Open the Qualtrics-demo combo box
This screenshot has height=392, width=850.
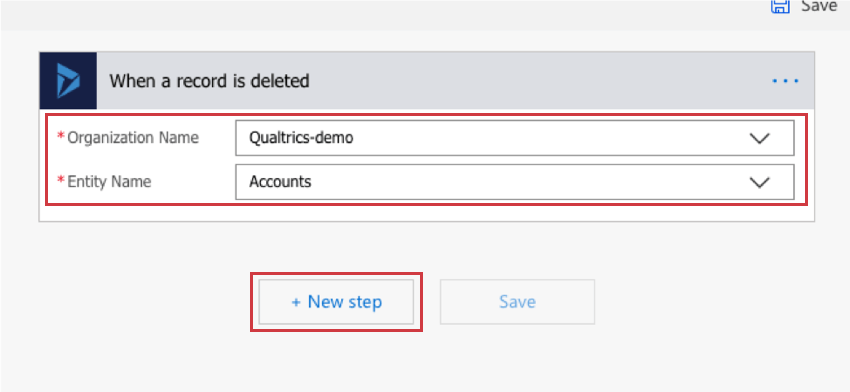tap(514, 138)
